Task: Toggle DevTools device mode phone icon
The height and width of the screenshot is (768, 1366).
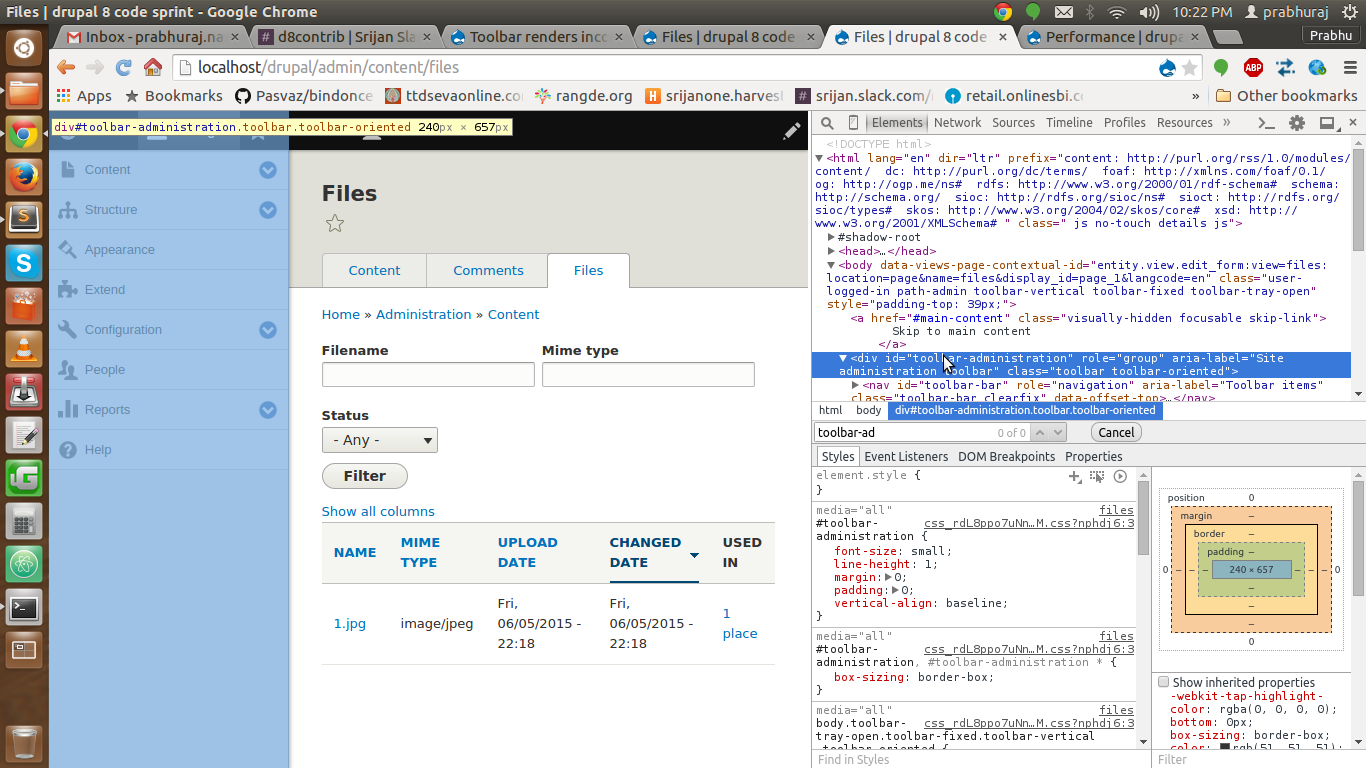Action: coord(853,123)
